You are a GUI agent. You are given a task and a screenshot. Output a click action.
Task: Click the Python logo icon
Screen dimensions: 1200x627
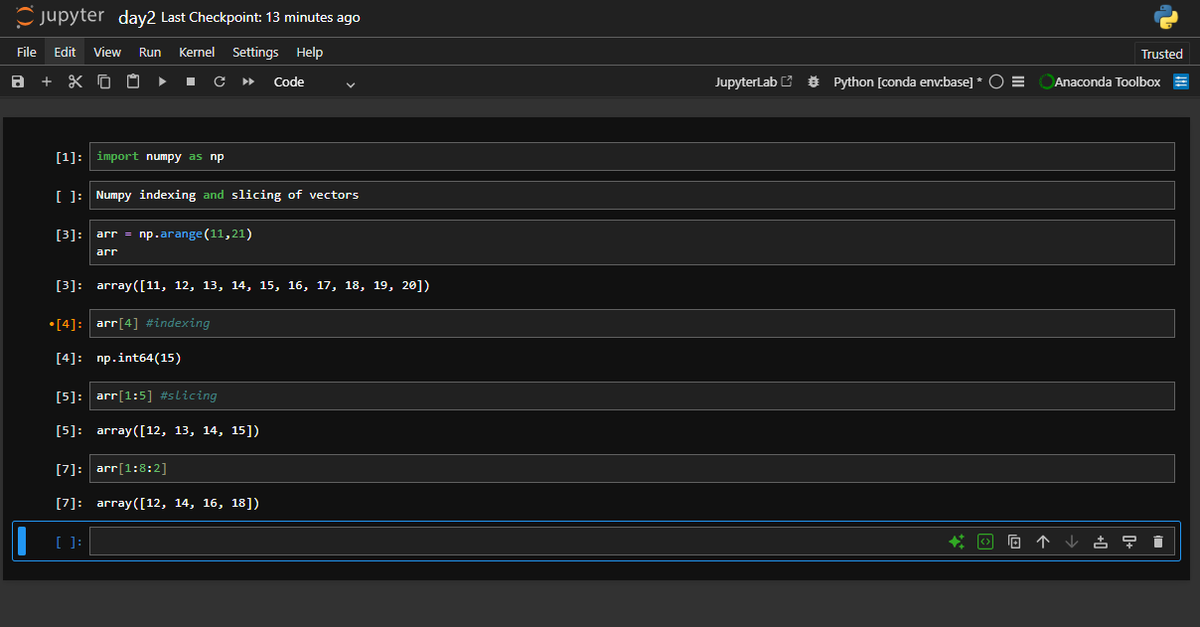point(1165,18)
